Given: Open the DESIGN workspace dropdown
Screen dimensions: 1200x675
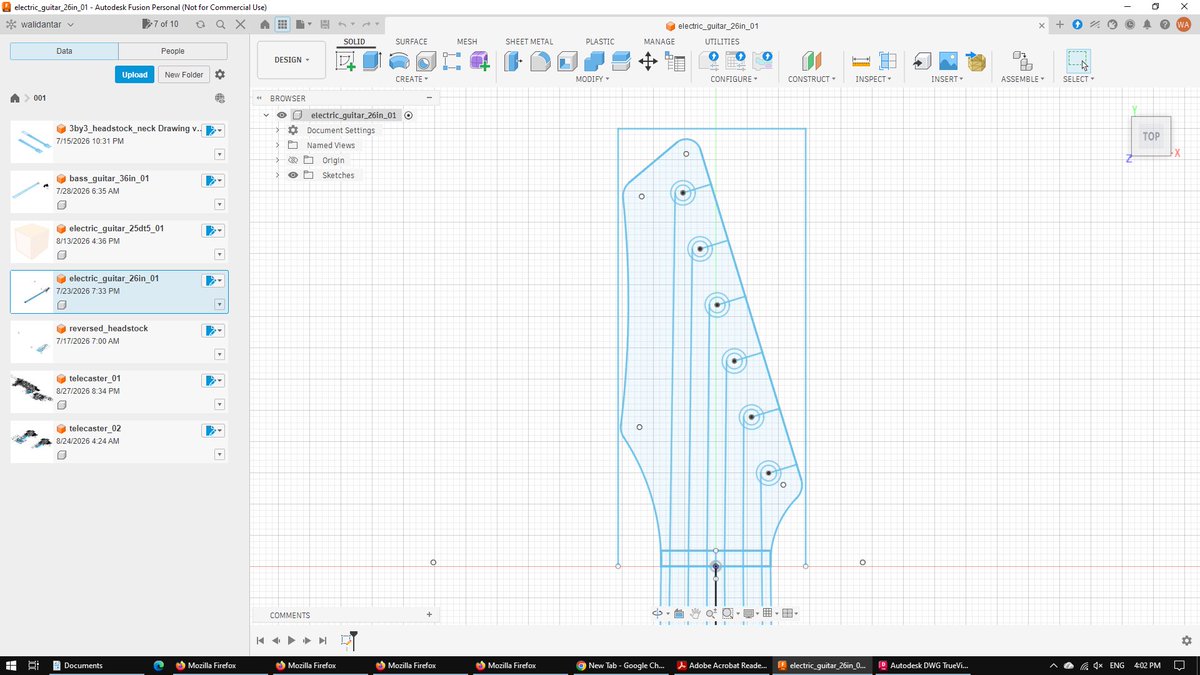Looking at the screenshot, I should click(x=291, y=60).
